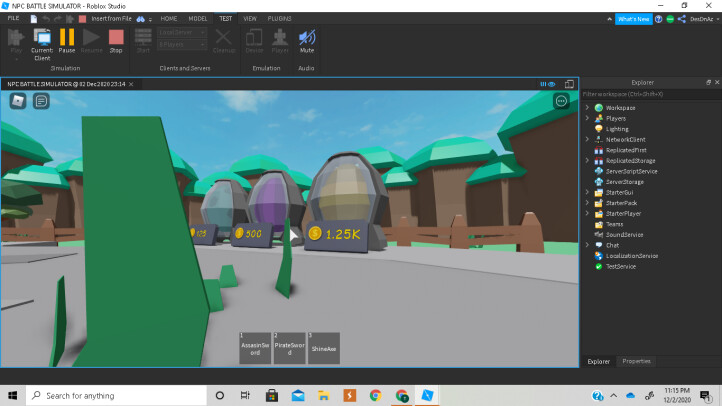The width and height of the screenshot is (722, 406).
Task: Stop the simulation
Action: click(x=116, y=41)
